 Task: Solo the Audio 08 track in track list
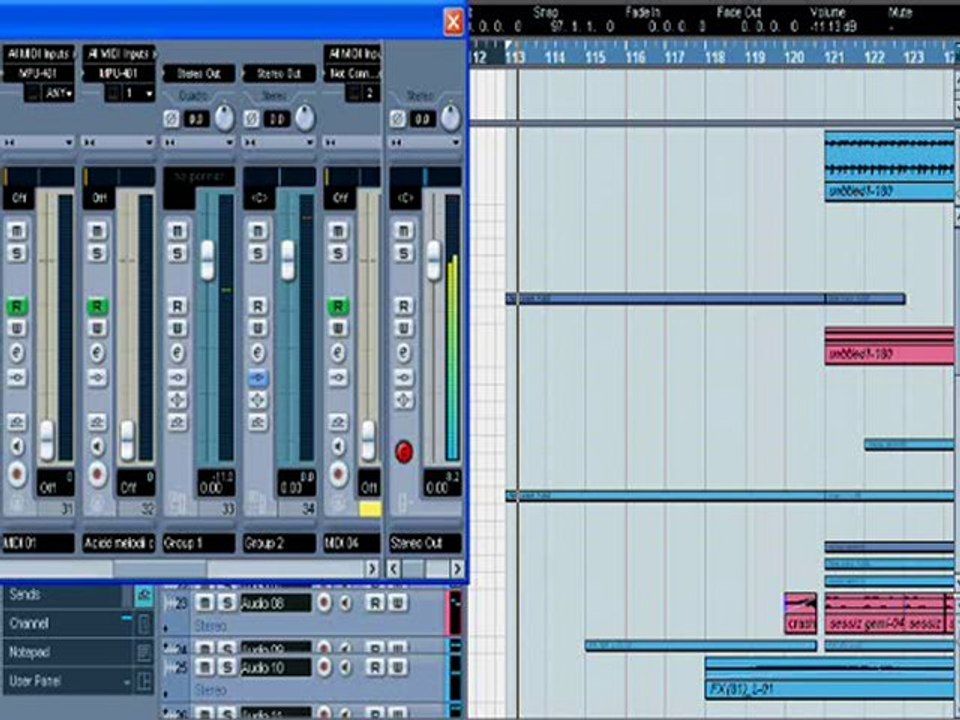[227, 604]
